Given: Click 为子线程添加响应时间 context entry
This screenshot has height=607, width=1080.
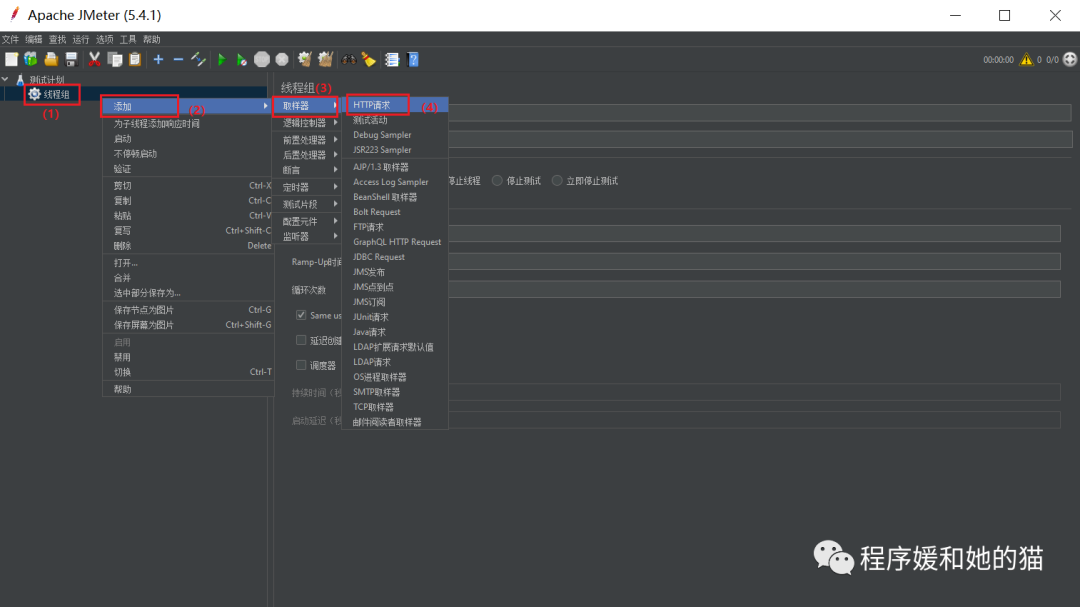Looking at the screenshot, I should click(x=187, y=124).
